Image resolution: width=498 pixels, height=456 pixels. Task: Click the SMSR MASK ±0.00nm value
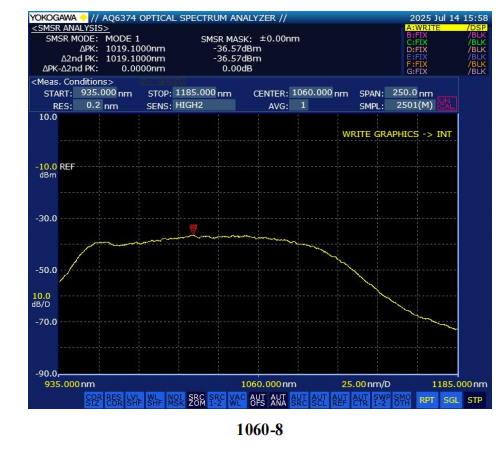tap(279, 39)
